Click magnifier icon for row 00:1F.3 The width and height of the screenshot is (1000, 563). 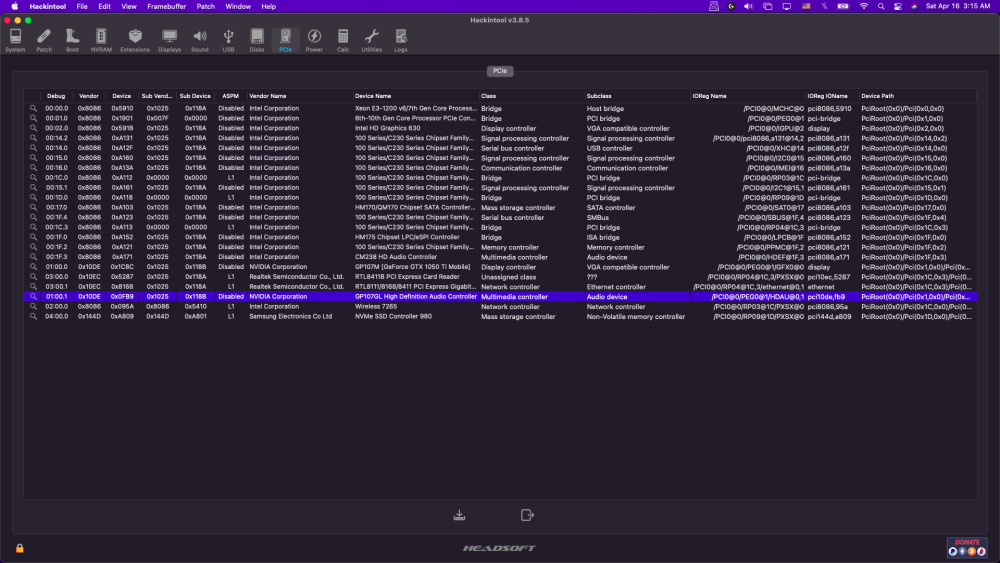tap(33, 257)
